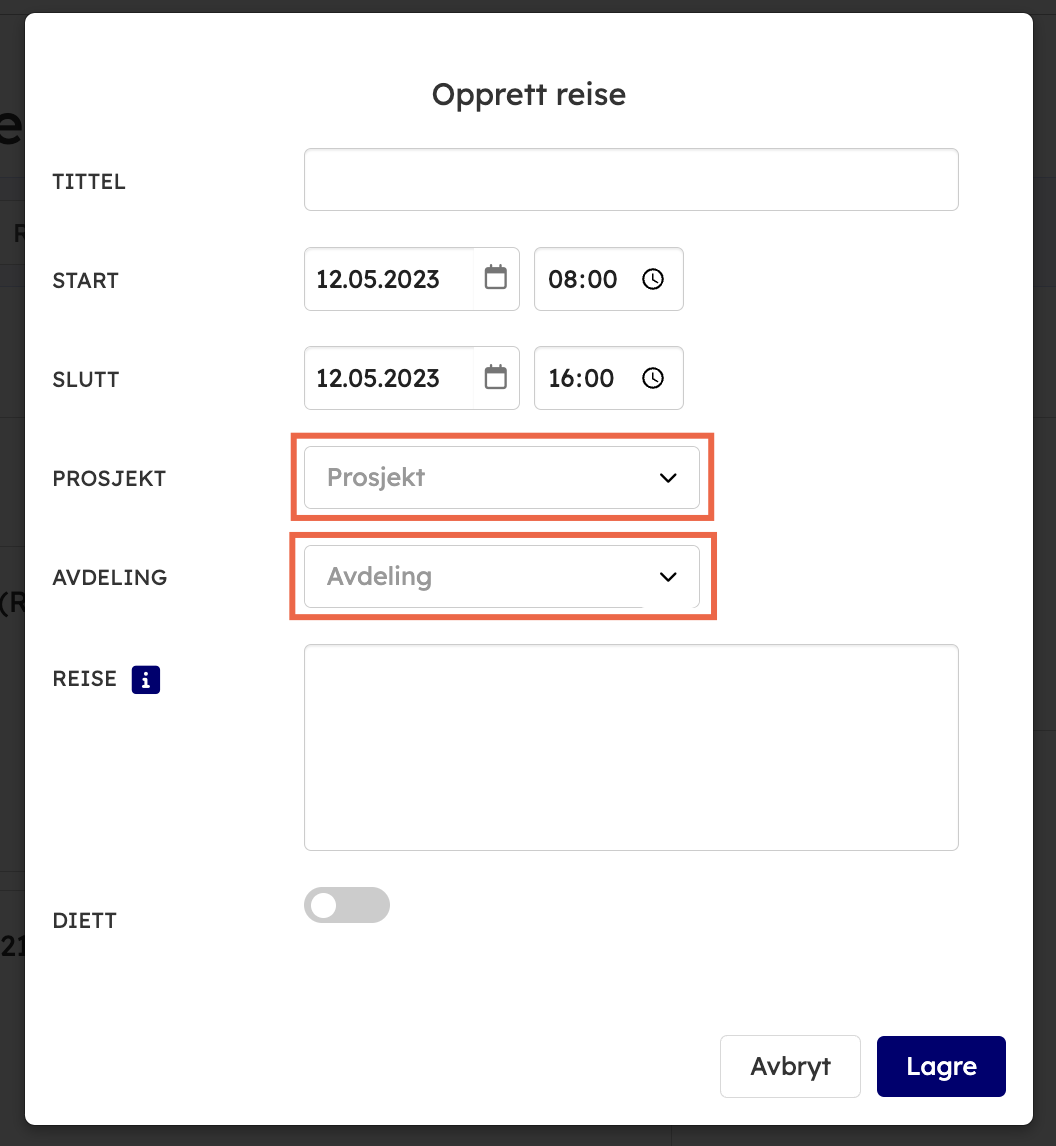Open the Prosjekt dropdown
The height and width of the screenshot is (1146, 1056).
(x=480, y=478)
